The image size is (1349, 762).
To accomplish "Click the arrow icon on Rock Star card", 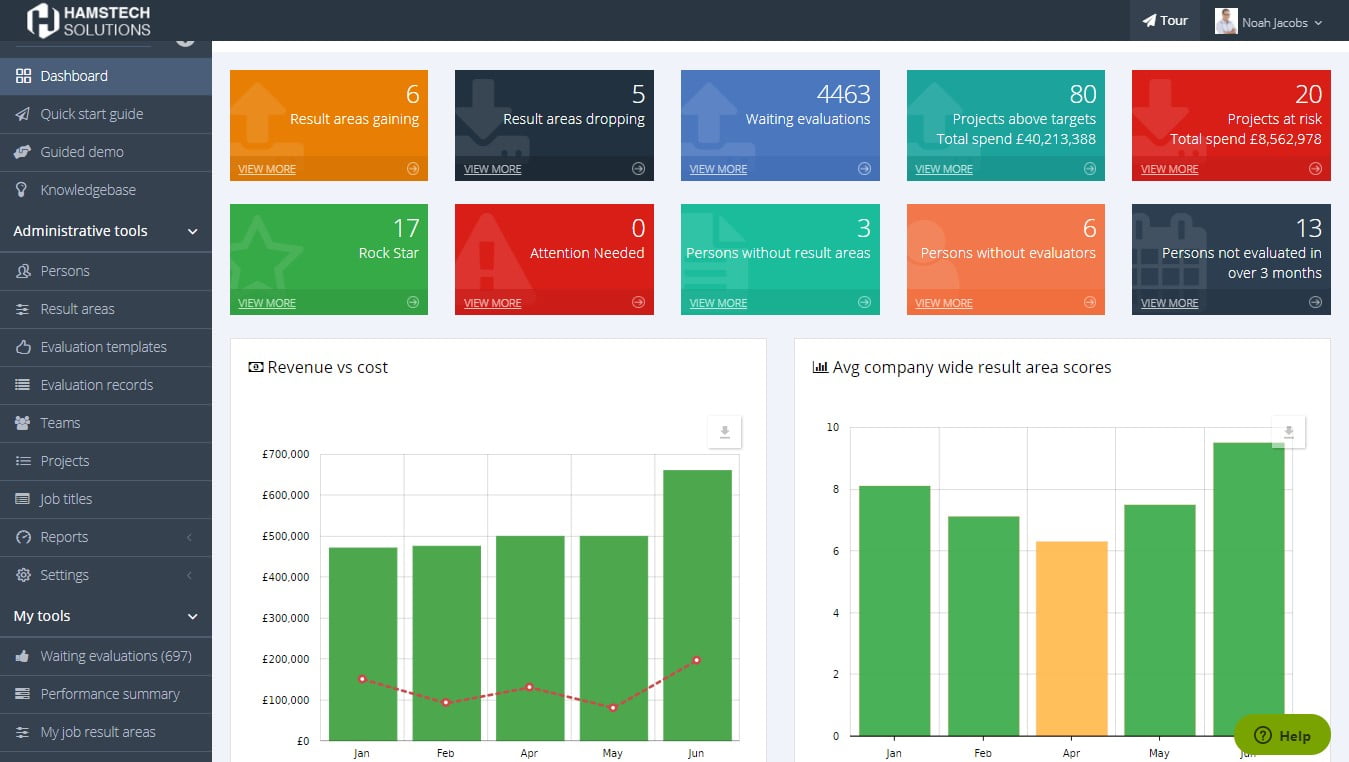I will coord(413,303).
